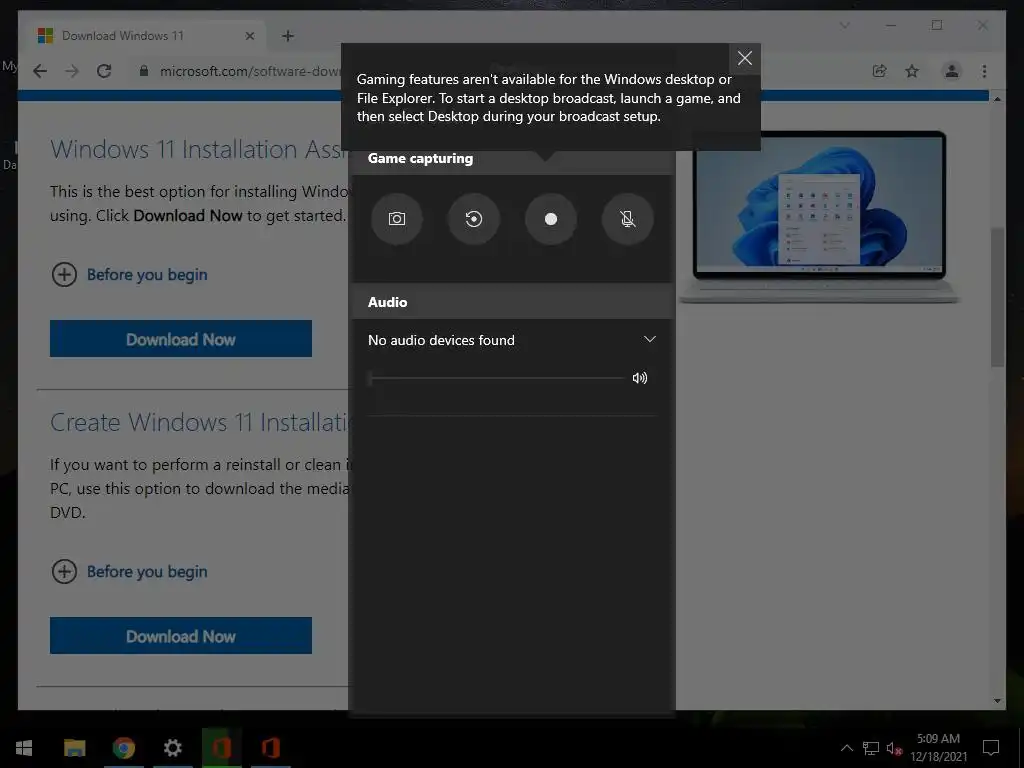Show hidden system tray icons
The height and width of the screenshot is (768, 1024).
[x=846, y=748]
